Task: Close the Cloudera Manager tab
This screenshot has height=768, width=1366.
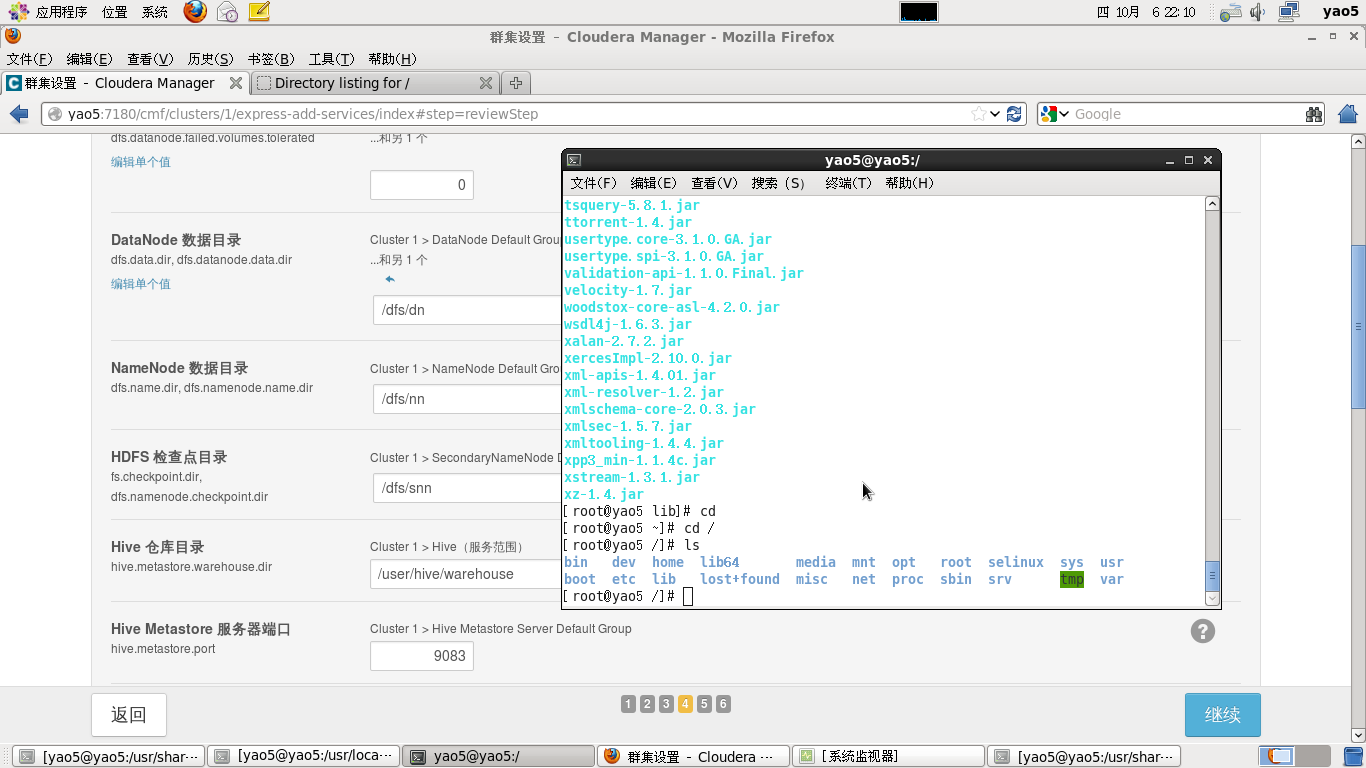Action: [x=236, y=83]
